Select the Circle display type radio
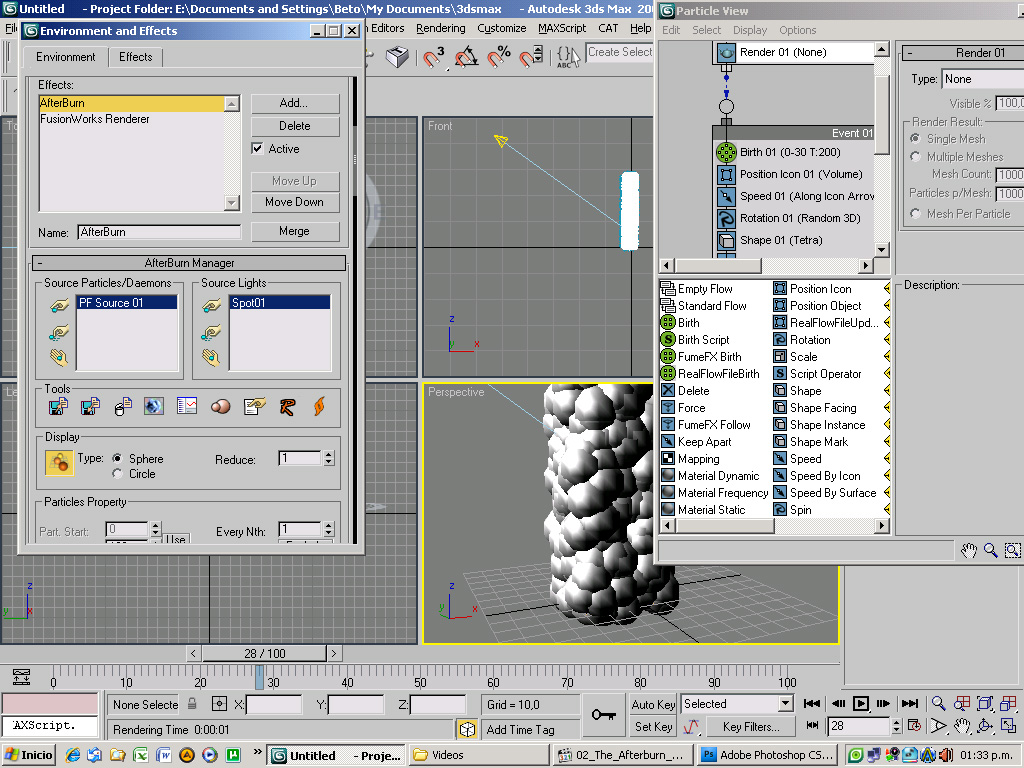1024x768 pixels. (118, 473)
